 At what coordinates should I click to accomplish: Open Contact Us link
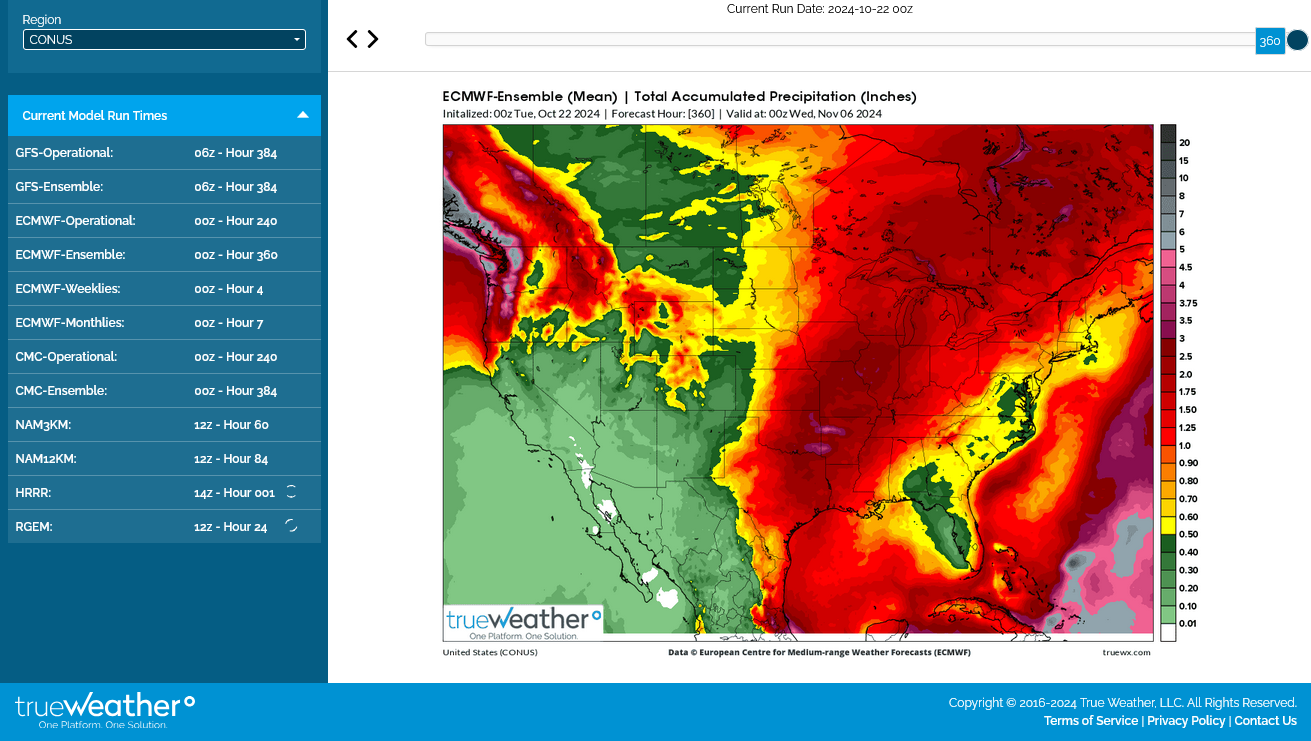1265,721
